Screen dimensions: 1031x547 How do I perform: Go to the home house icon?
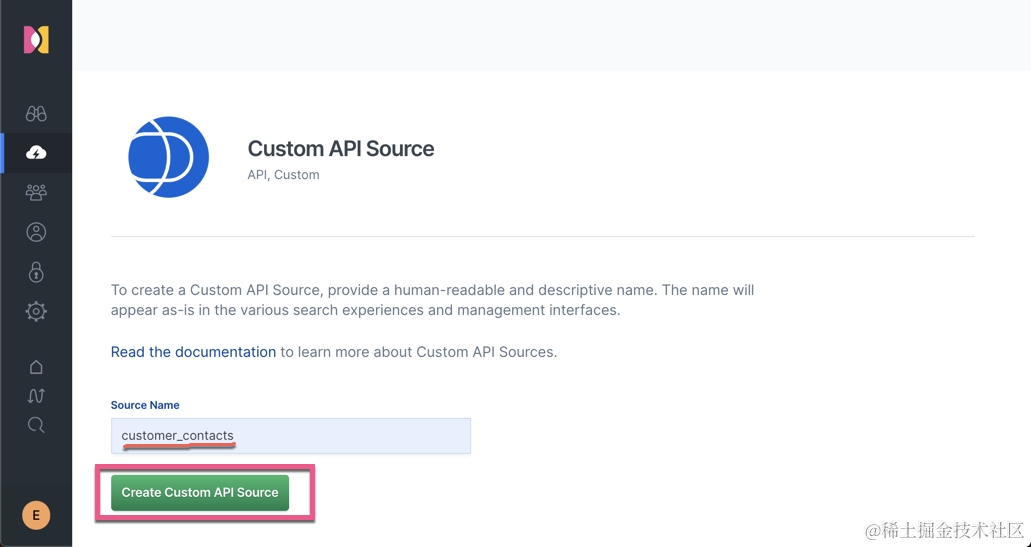click(x=36, y=367)
